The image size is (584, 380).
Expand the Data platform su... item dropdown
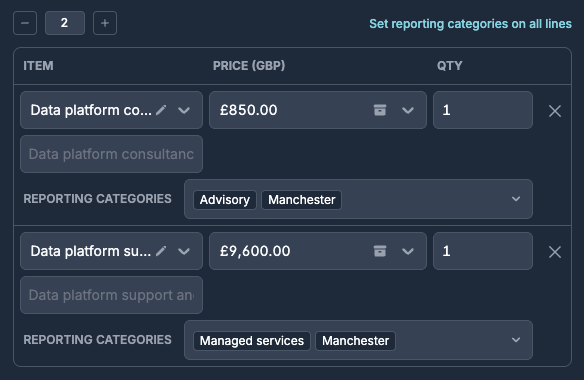(x=184, y=251)
